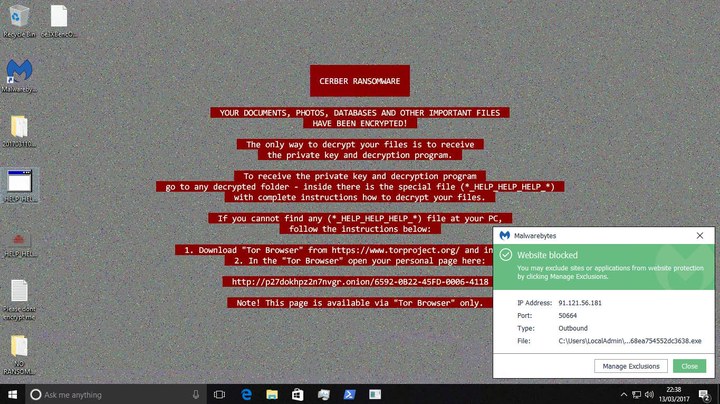Click the .onion URL line on wallpaper
The width and height of the screenshot is (720, 404).
360,282
